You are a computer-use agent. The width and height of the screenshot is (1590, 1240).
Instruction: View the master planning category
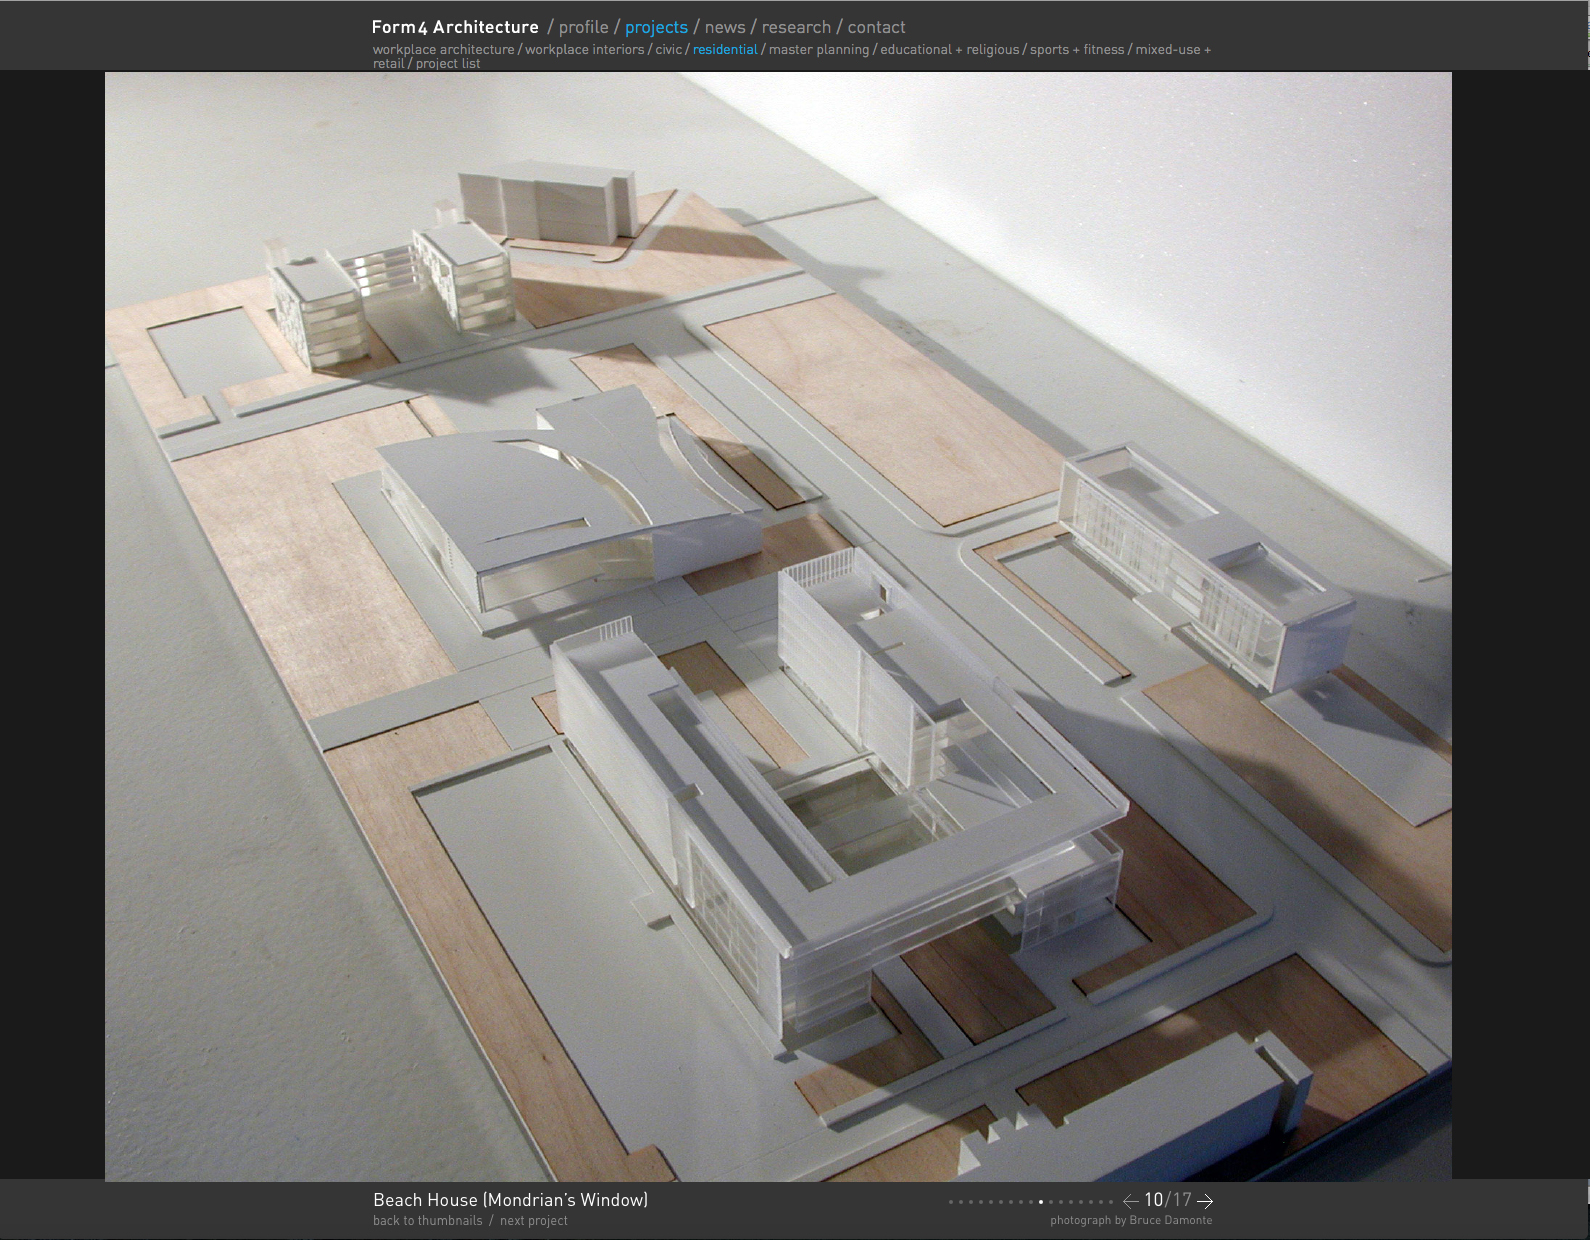click(819, 49)
